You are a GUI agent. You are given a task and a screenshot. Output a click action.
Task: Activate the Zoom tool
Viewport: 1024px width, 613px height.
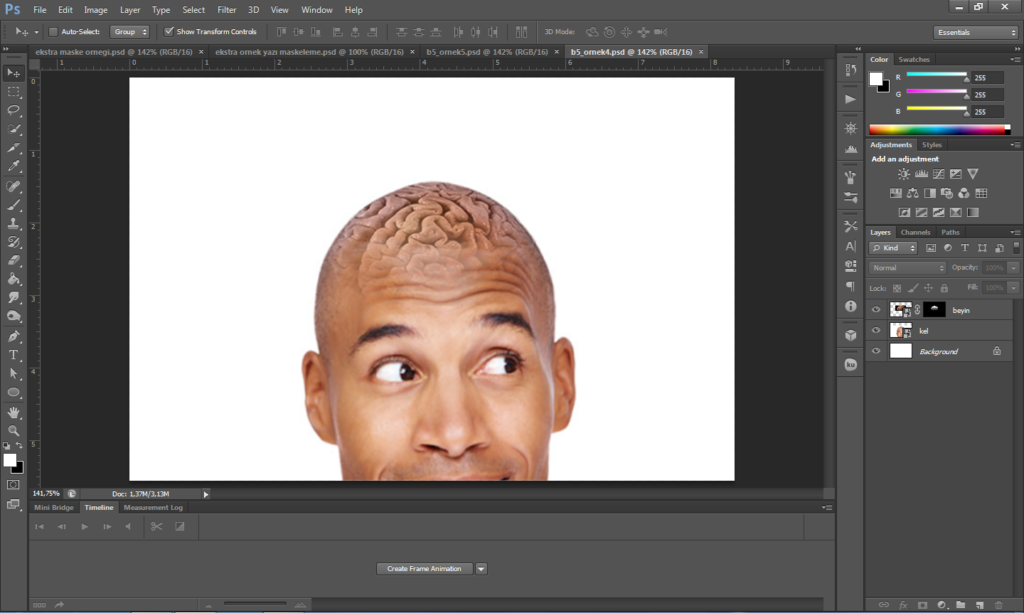tap(14, 430)
